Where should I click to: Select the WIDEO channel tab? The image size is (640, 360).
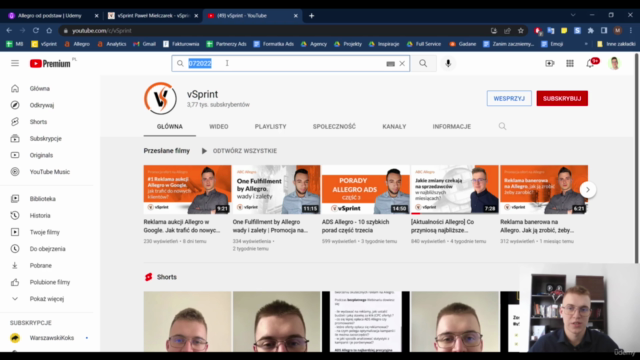219,127
